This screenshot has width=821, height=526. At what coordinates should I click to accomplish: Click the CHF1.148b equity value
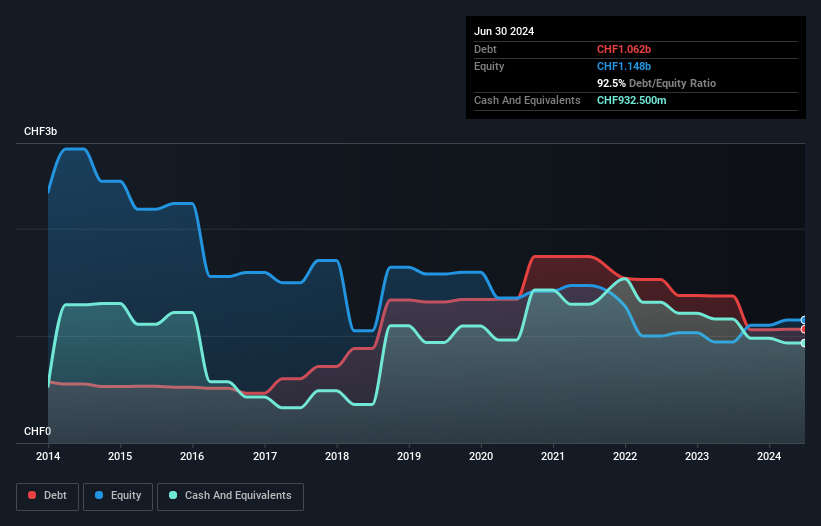pyautogui.click(x=624, y=66)
